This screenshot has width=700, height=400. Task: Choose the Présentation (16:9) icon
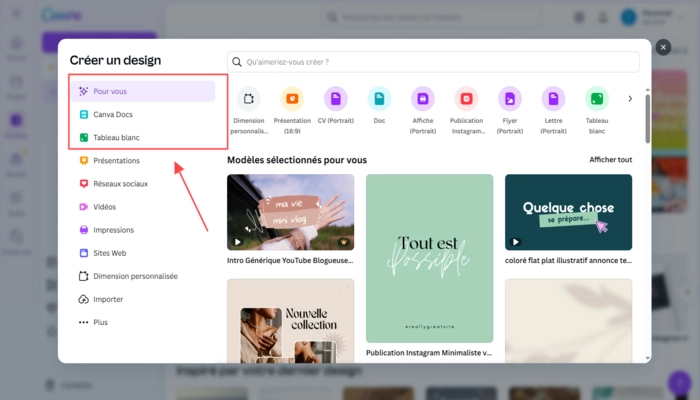click(x=292, y=99)
